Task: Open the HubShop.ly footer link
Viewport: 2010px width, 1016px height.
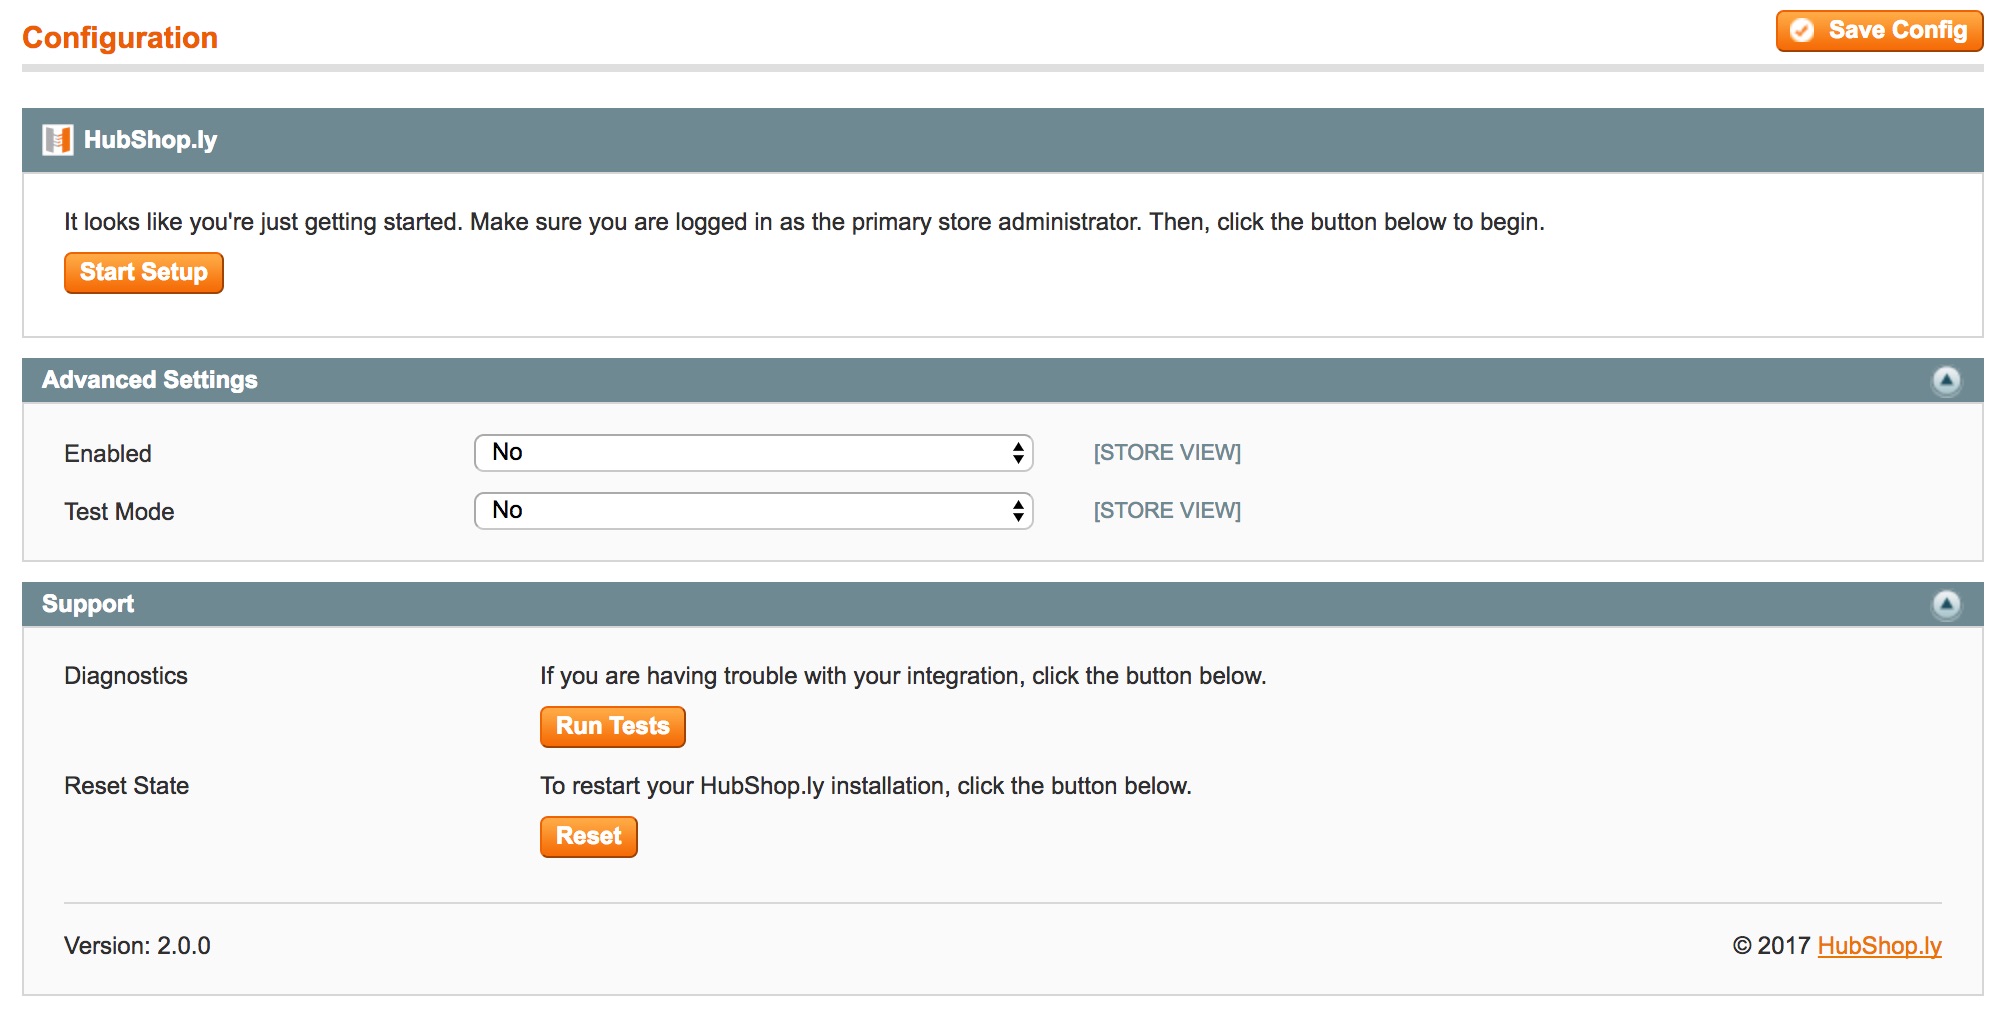Action: point(1879,946)
